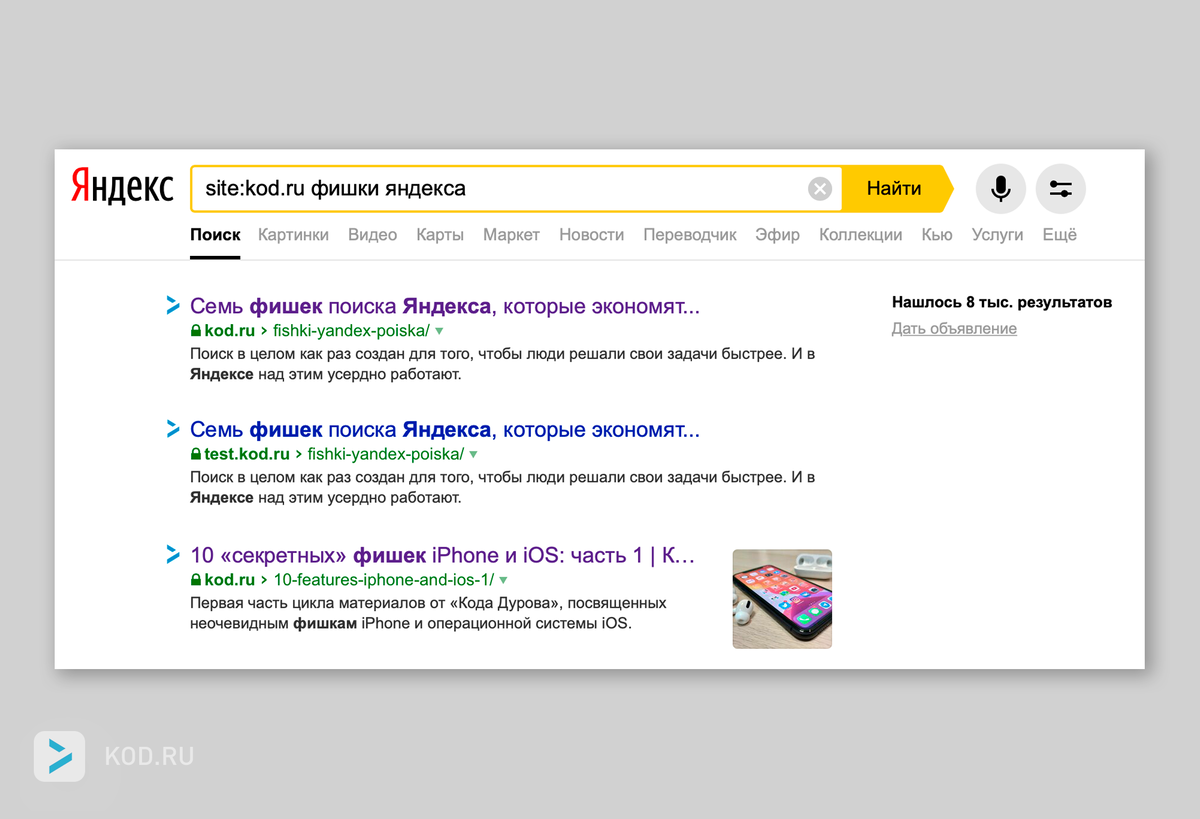Click the Яндекс logo
This screenshot has height=819, width=1200.
click(x=122, y=188)
